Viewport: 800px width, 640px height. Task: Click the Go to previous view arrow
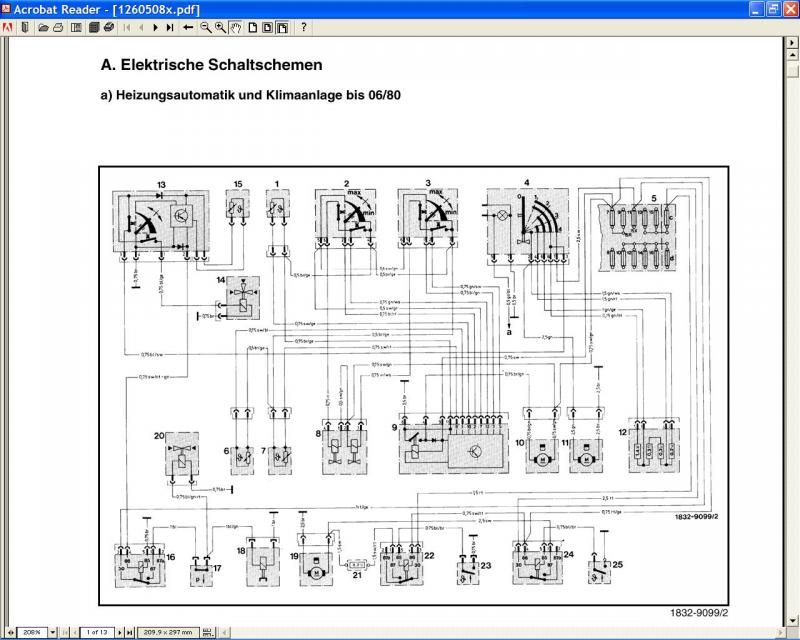pos(188,28)
